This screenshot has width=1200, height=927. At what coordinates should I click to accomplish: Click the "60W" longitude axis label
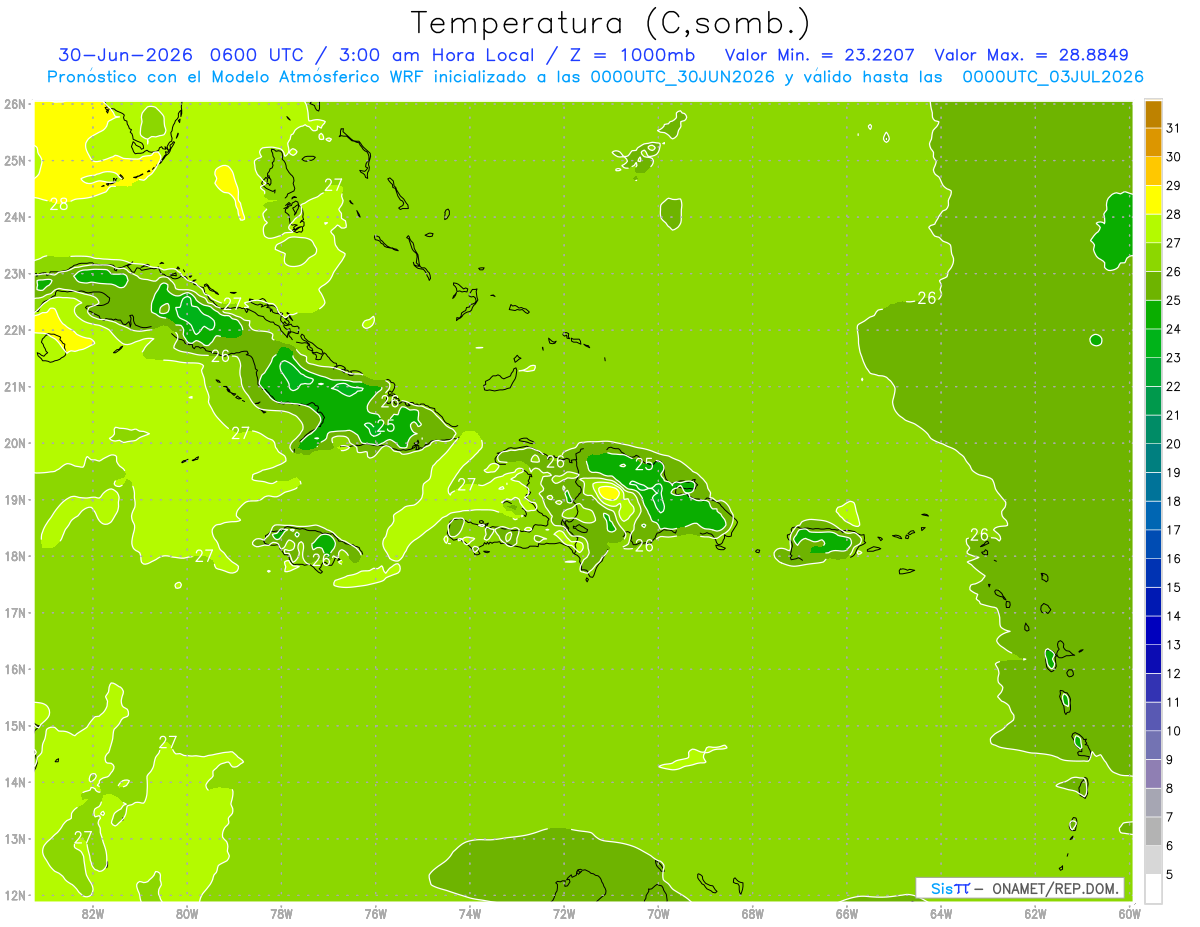(x=1129, y=913)
